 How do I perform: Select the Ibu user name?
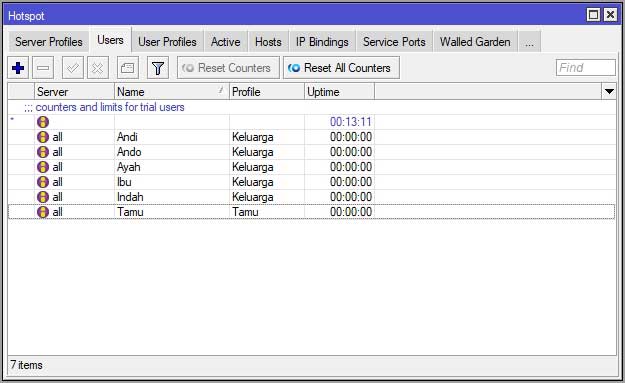coord(124,182)
